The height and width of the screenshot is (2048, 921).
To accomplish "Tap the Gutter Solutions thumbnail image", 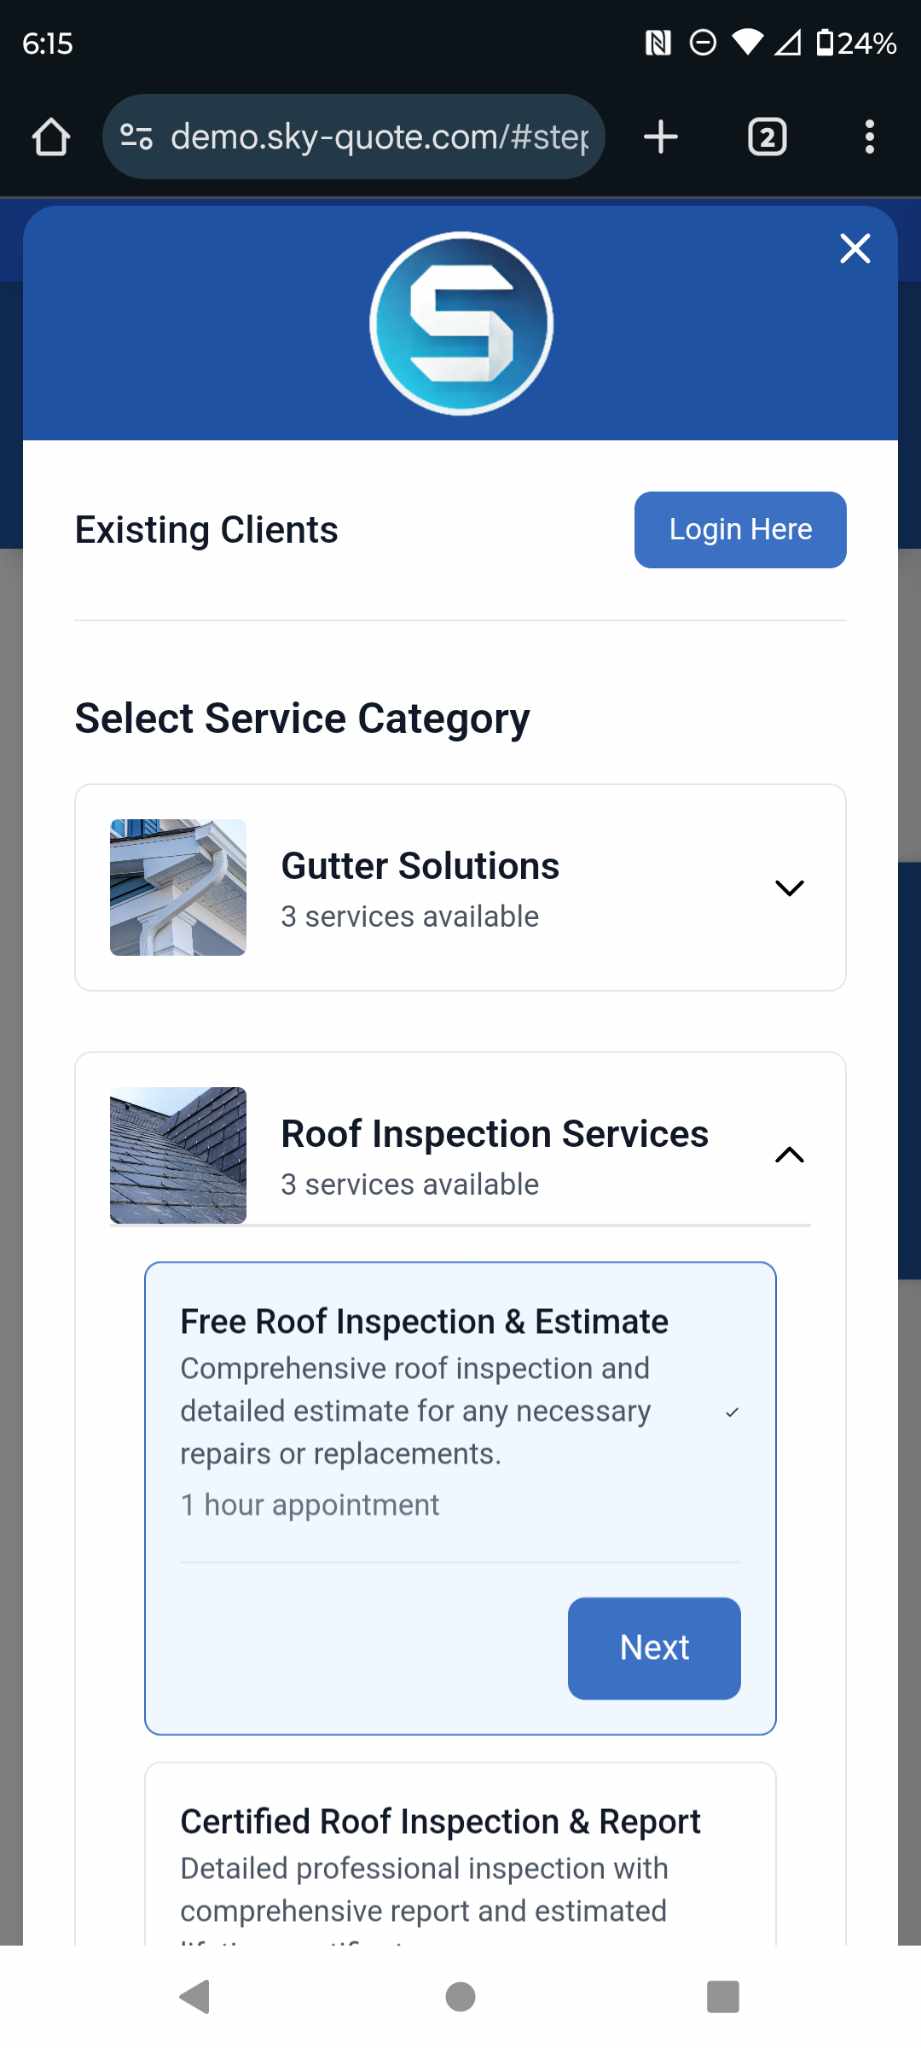I will tap(178, 888).
